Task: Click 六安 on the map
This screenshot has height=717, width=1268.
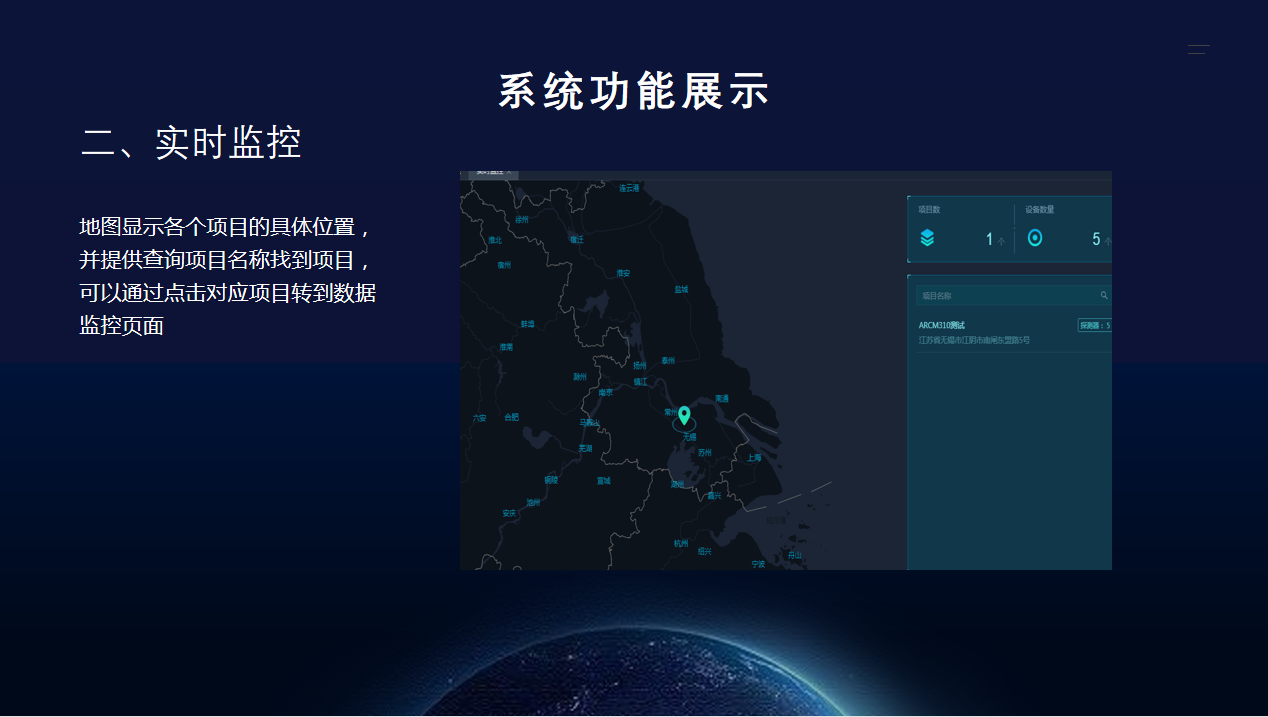Action: [x=479, y=417]
